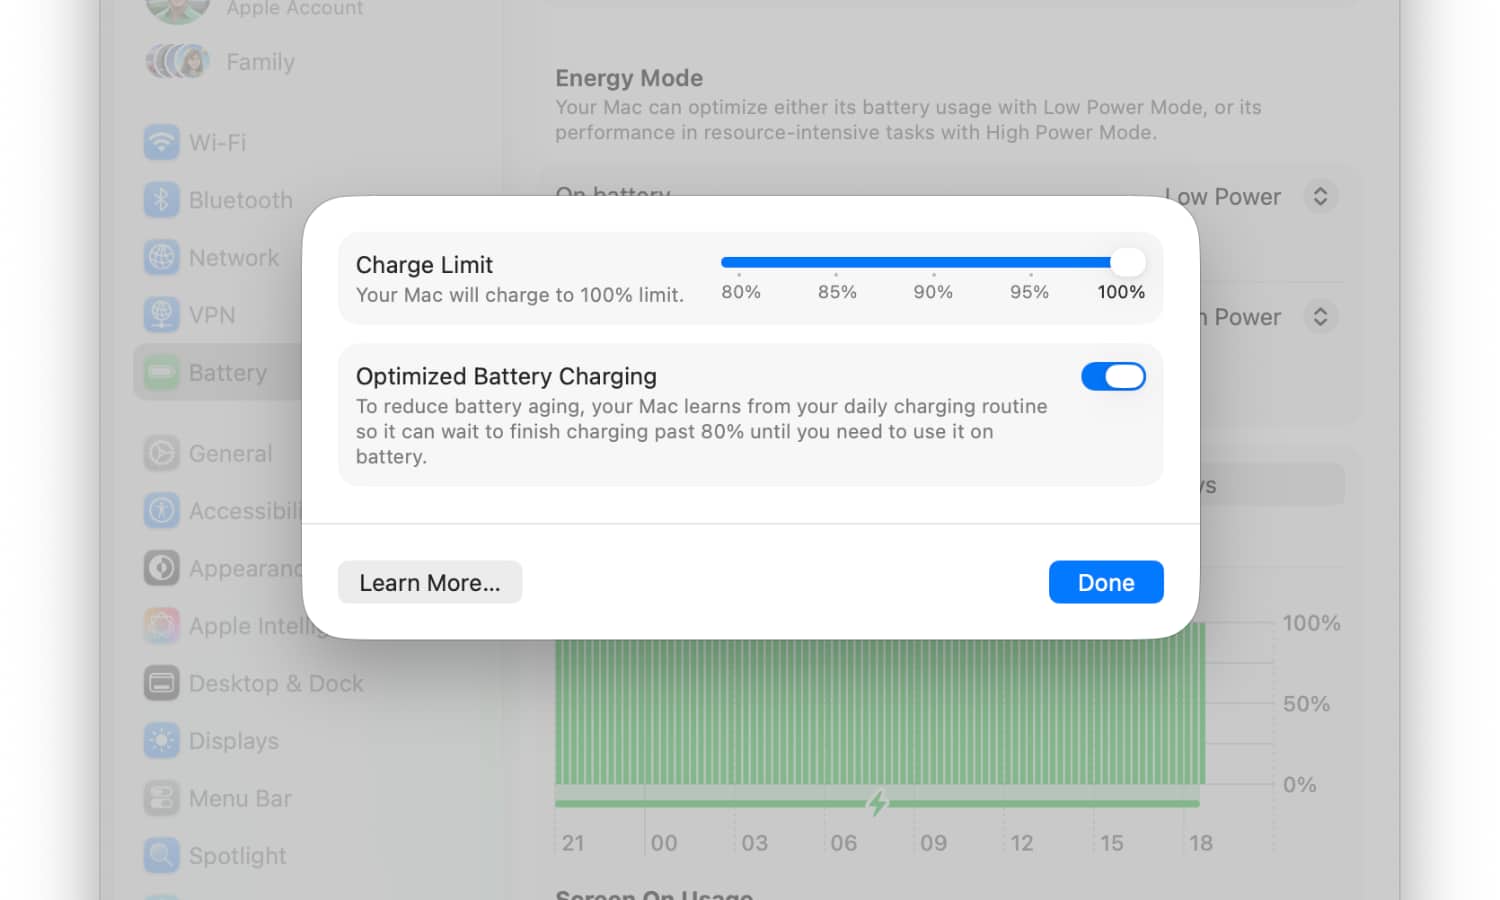Open the power mode dropdown below Low Power
The width and height of the screenshot is (1500, 900).
coord(1320,316)
